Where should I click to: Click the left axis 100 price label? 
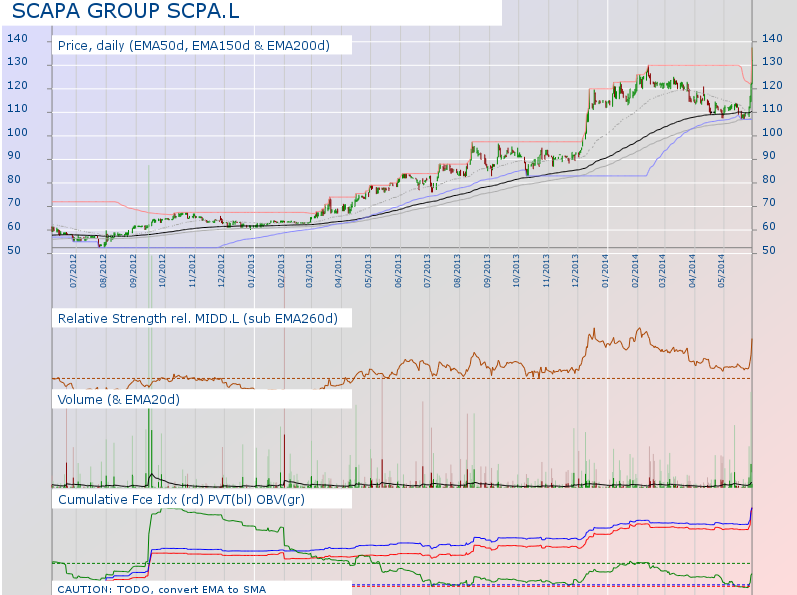pos(17,132)
